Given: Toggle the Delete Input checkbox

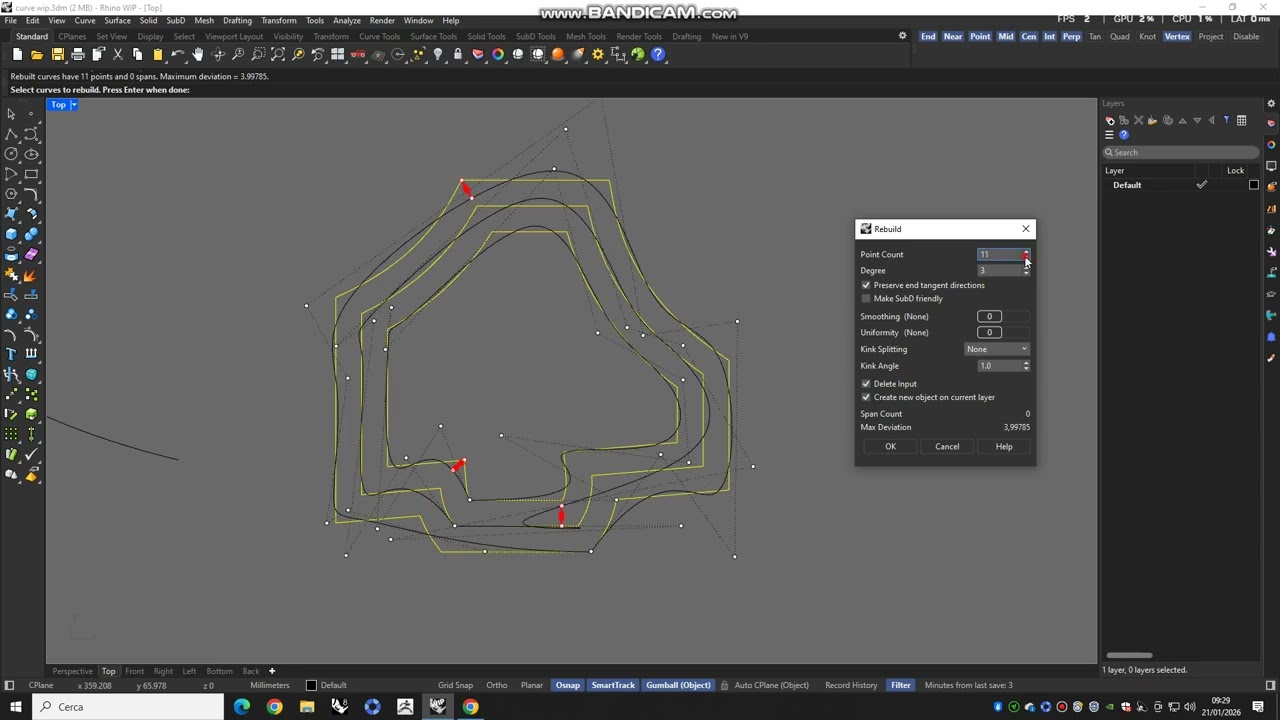Looking at the screenshot, I should click(866, 384).
